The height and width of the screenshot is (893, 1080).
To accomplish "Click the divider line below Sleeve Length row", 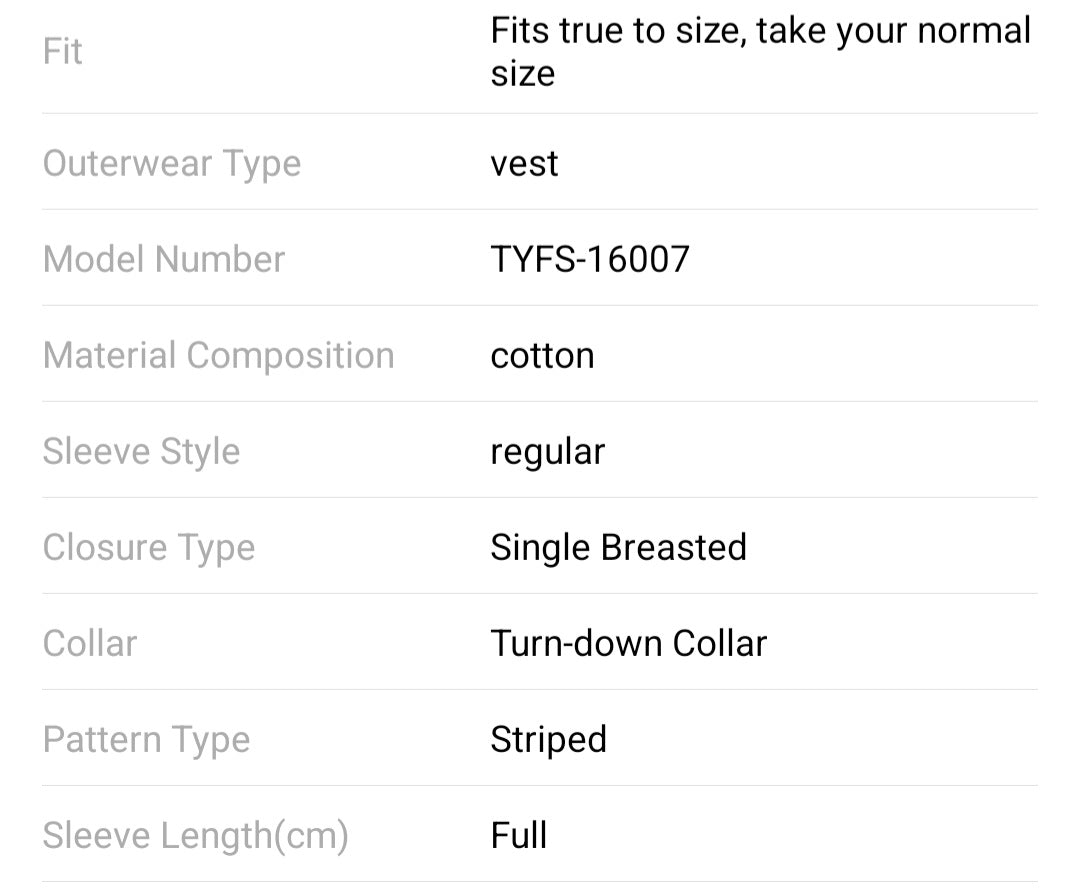I will tap(540, 881).
